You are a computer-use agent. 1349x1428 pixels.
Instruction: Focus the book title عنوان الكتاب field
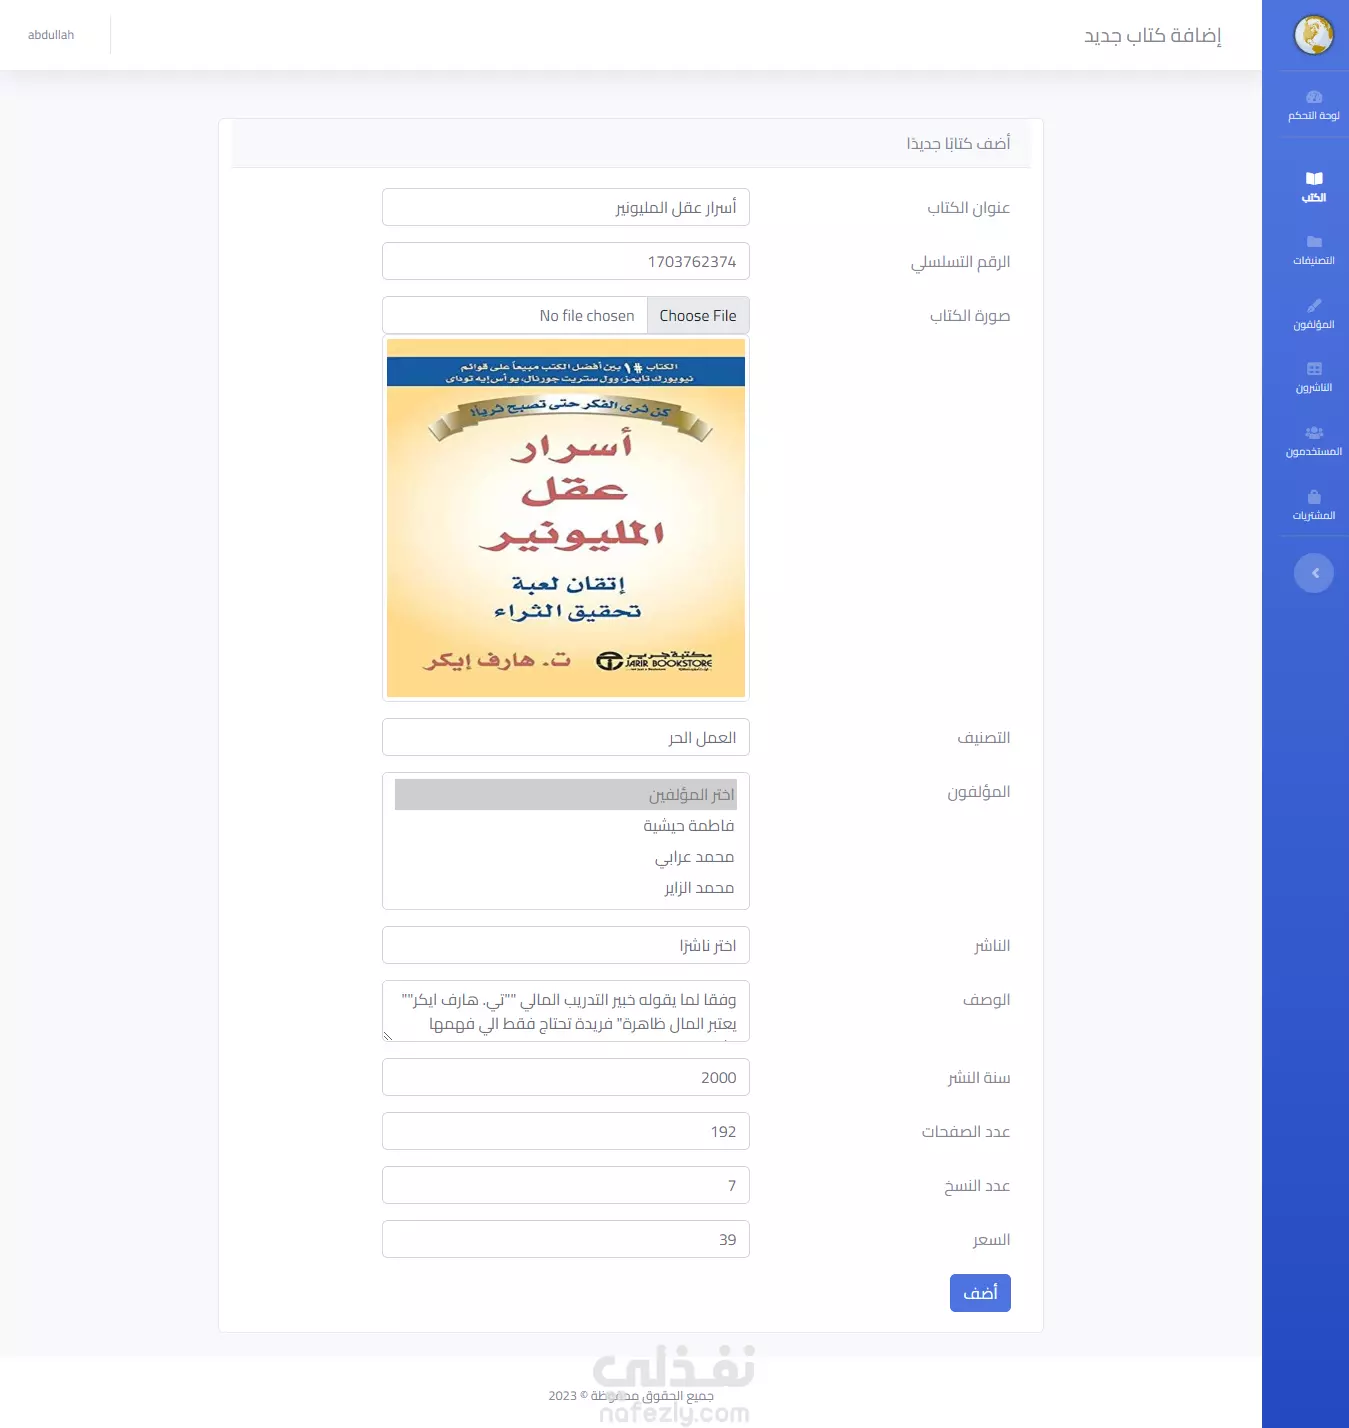(566, 207)
